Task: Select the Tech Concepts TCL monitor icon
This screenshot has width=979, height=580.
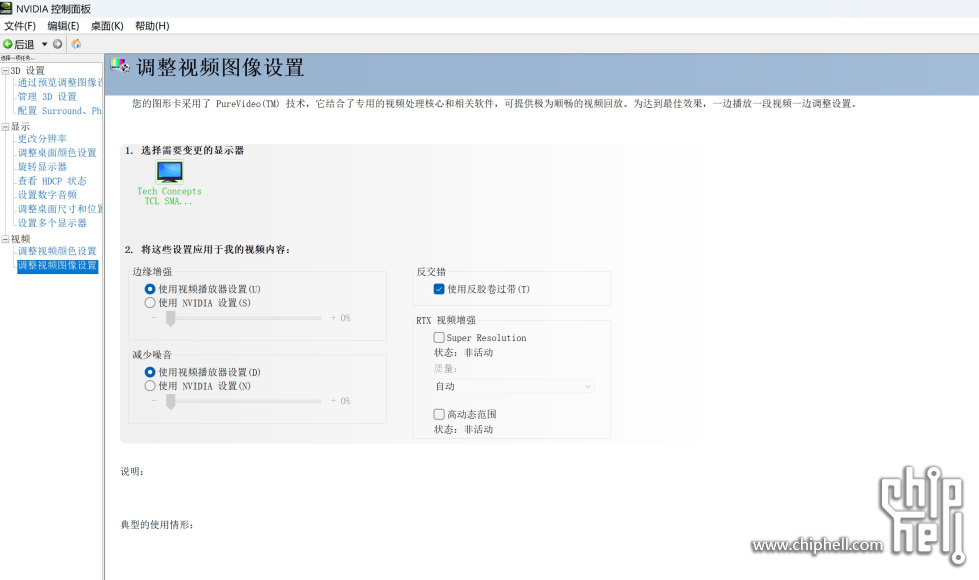Action: tap(169, 171)
